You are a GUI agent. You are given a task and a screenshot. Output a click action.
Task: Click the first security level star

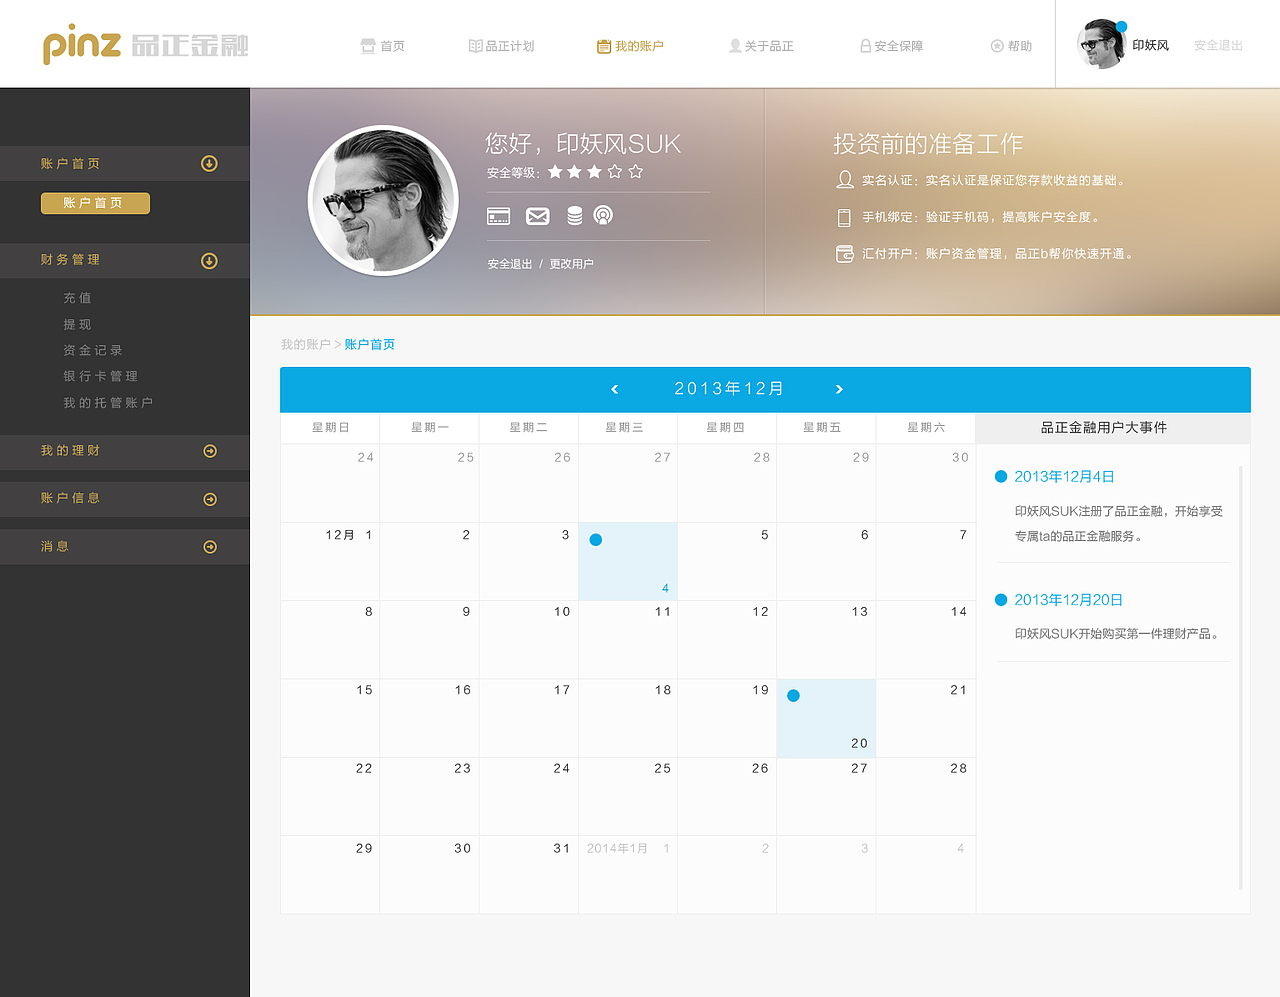coord(555,172)
